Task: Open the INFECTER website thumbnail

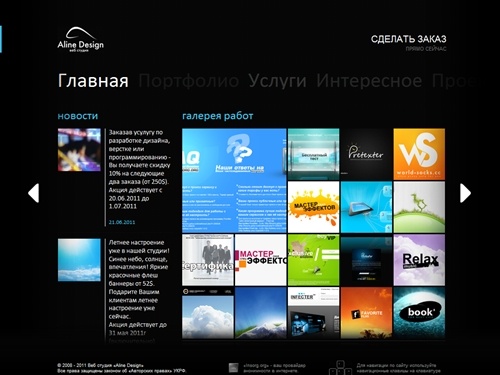Action: pyautogui.click(x=313, y=313)
